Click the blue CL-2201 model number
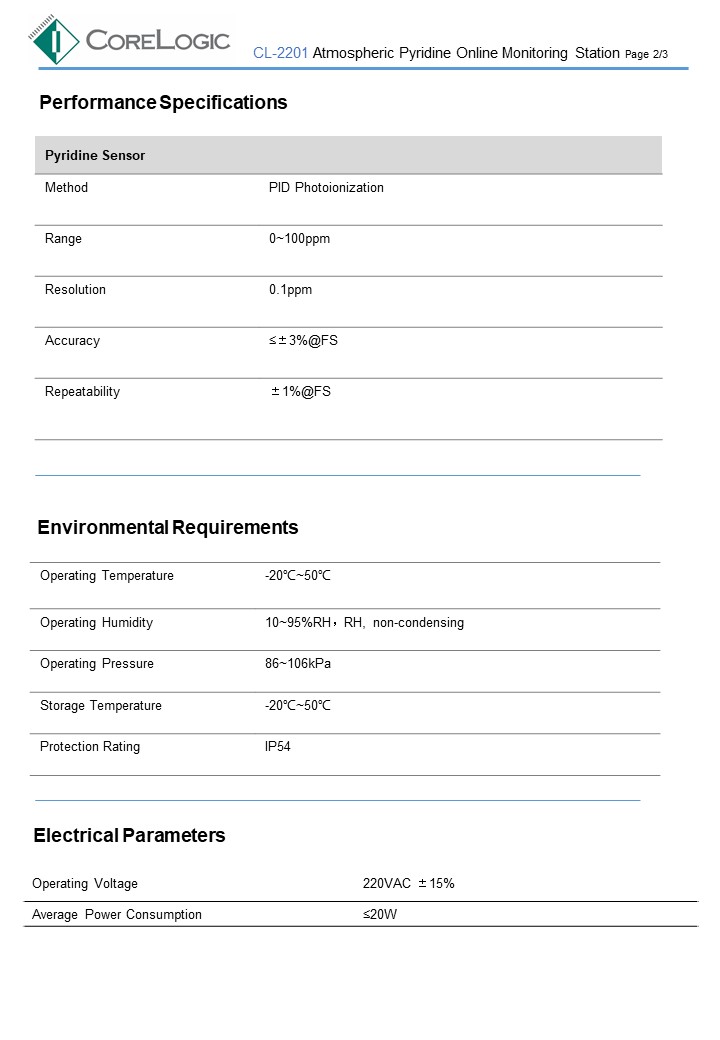 [x=280, y=53]
